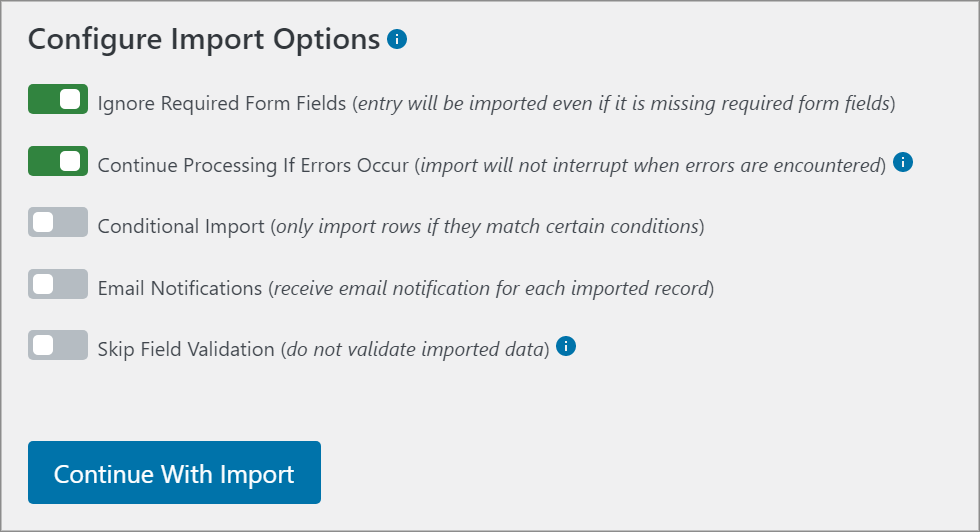
Task: Click description 'do not validate imported data'
Action: pos(416,349)
